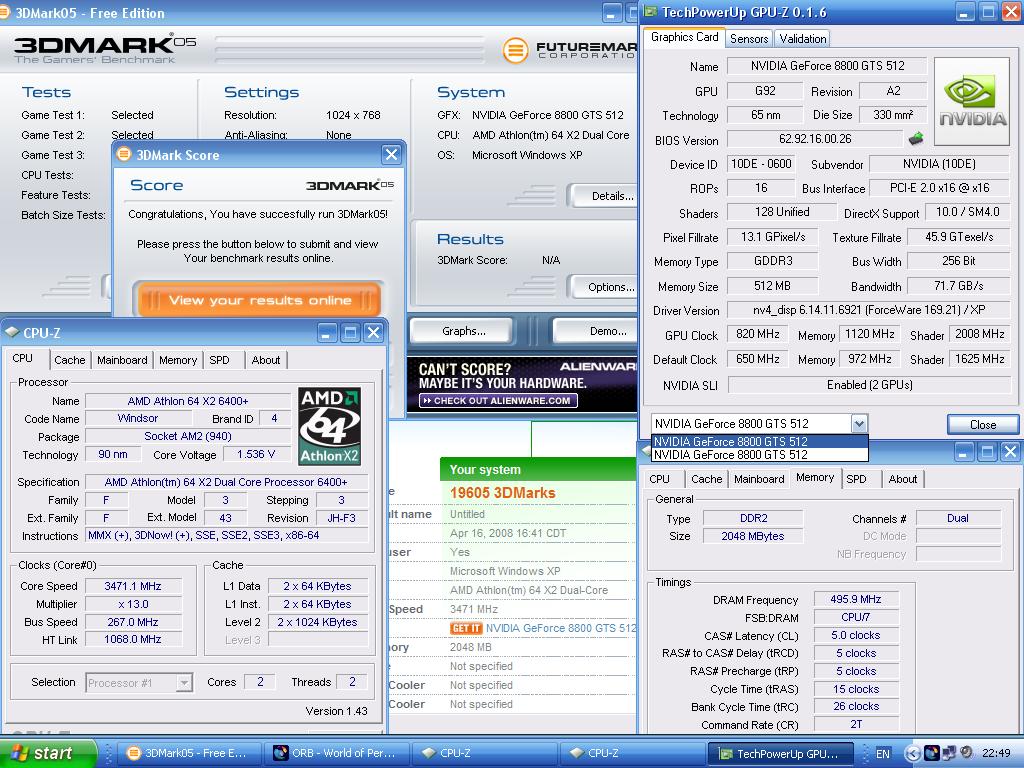Image resolution: width=1024 pixels, height=768 pixels.
Task: Click the AMD Athlon X2 logo in CPU-Z
Action: point(329,426)
